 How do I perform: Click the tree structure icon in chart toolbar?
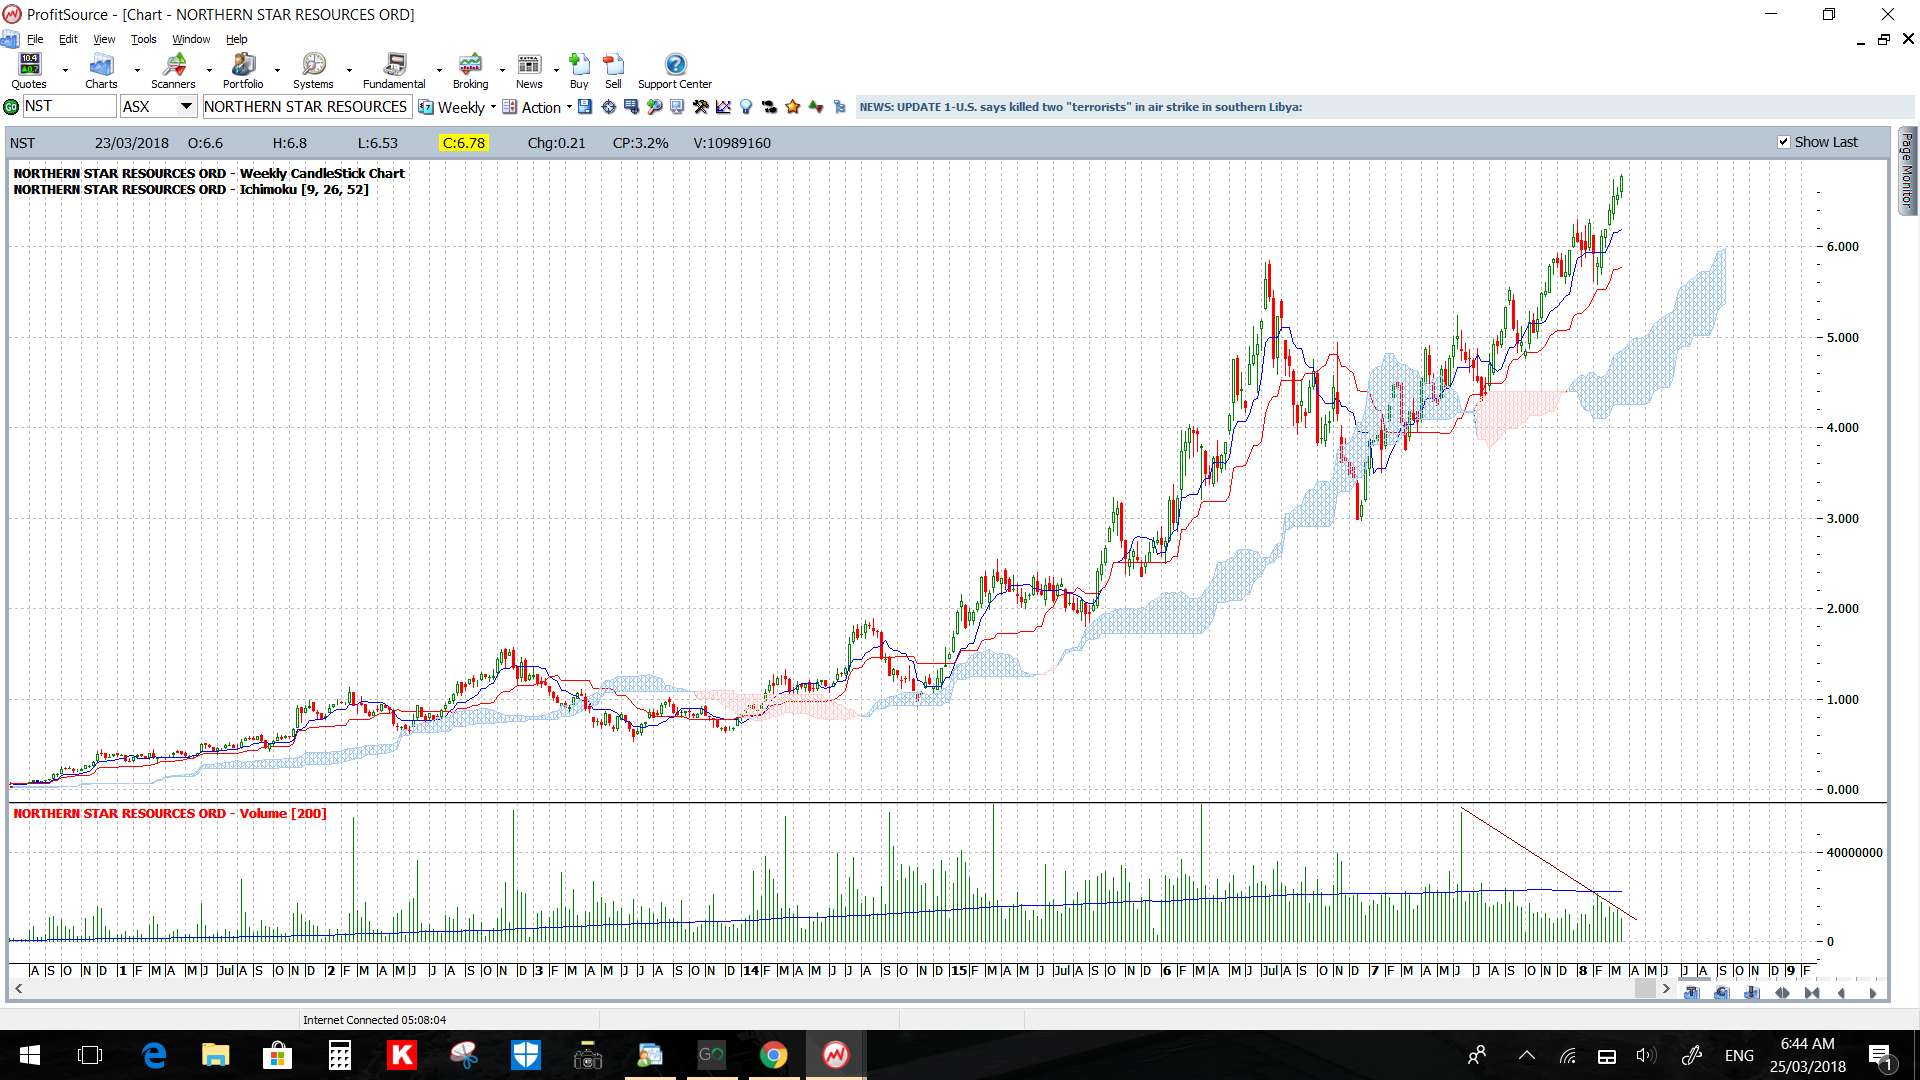[839, 107]
